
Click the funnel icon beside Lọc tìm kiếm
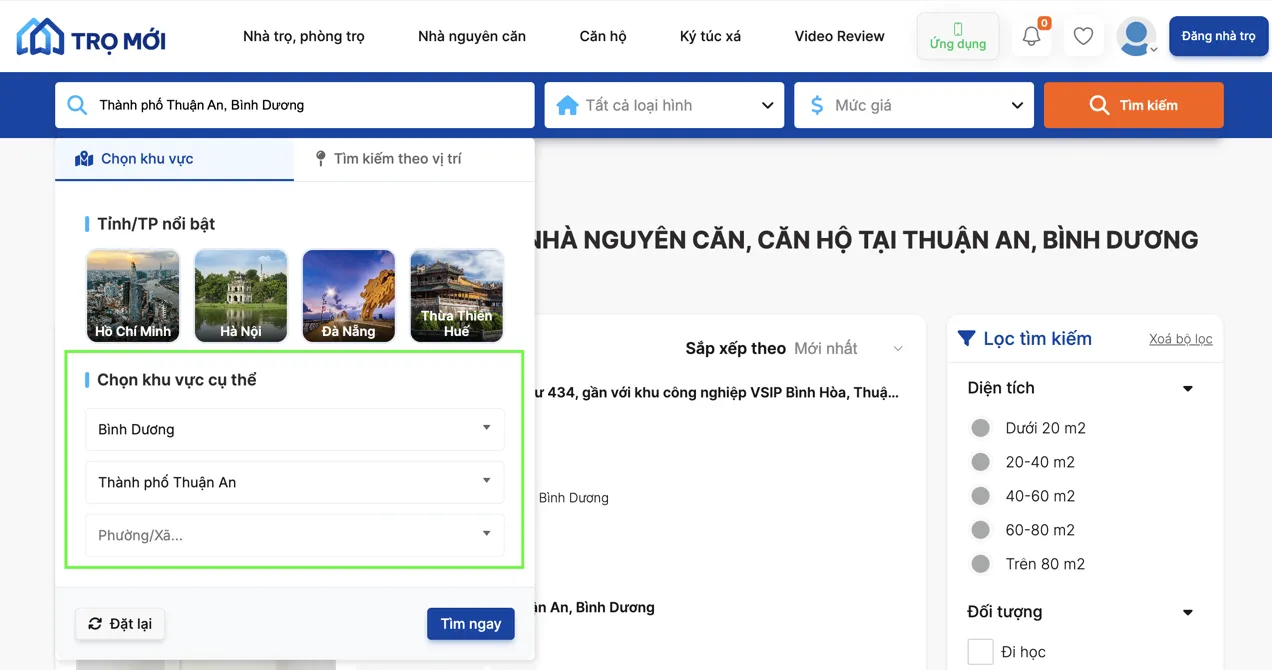(966, 338)
